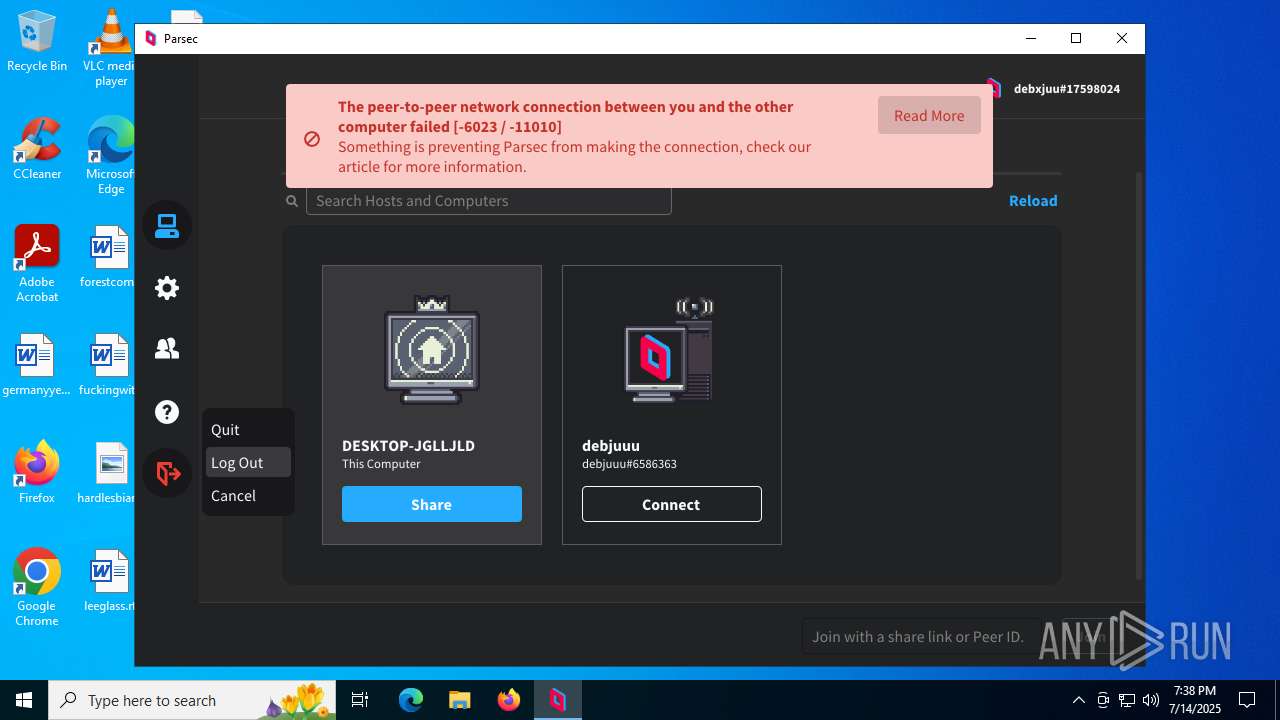
Task: Select the germanyye Word document icon
Action: pyautogui.click(x=37, y=365)
